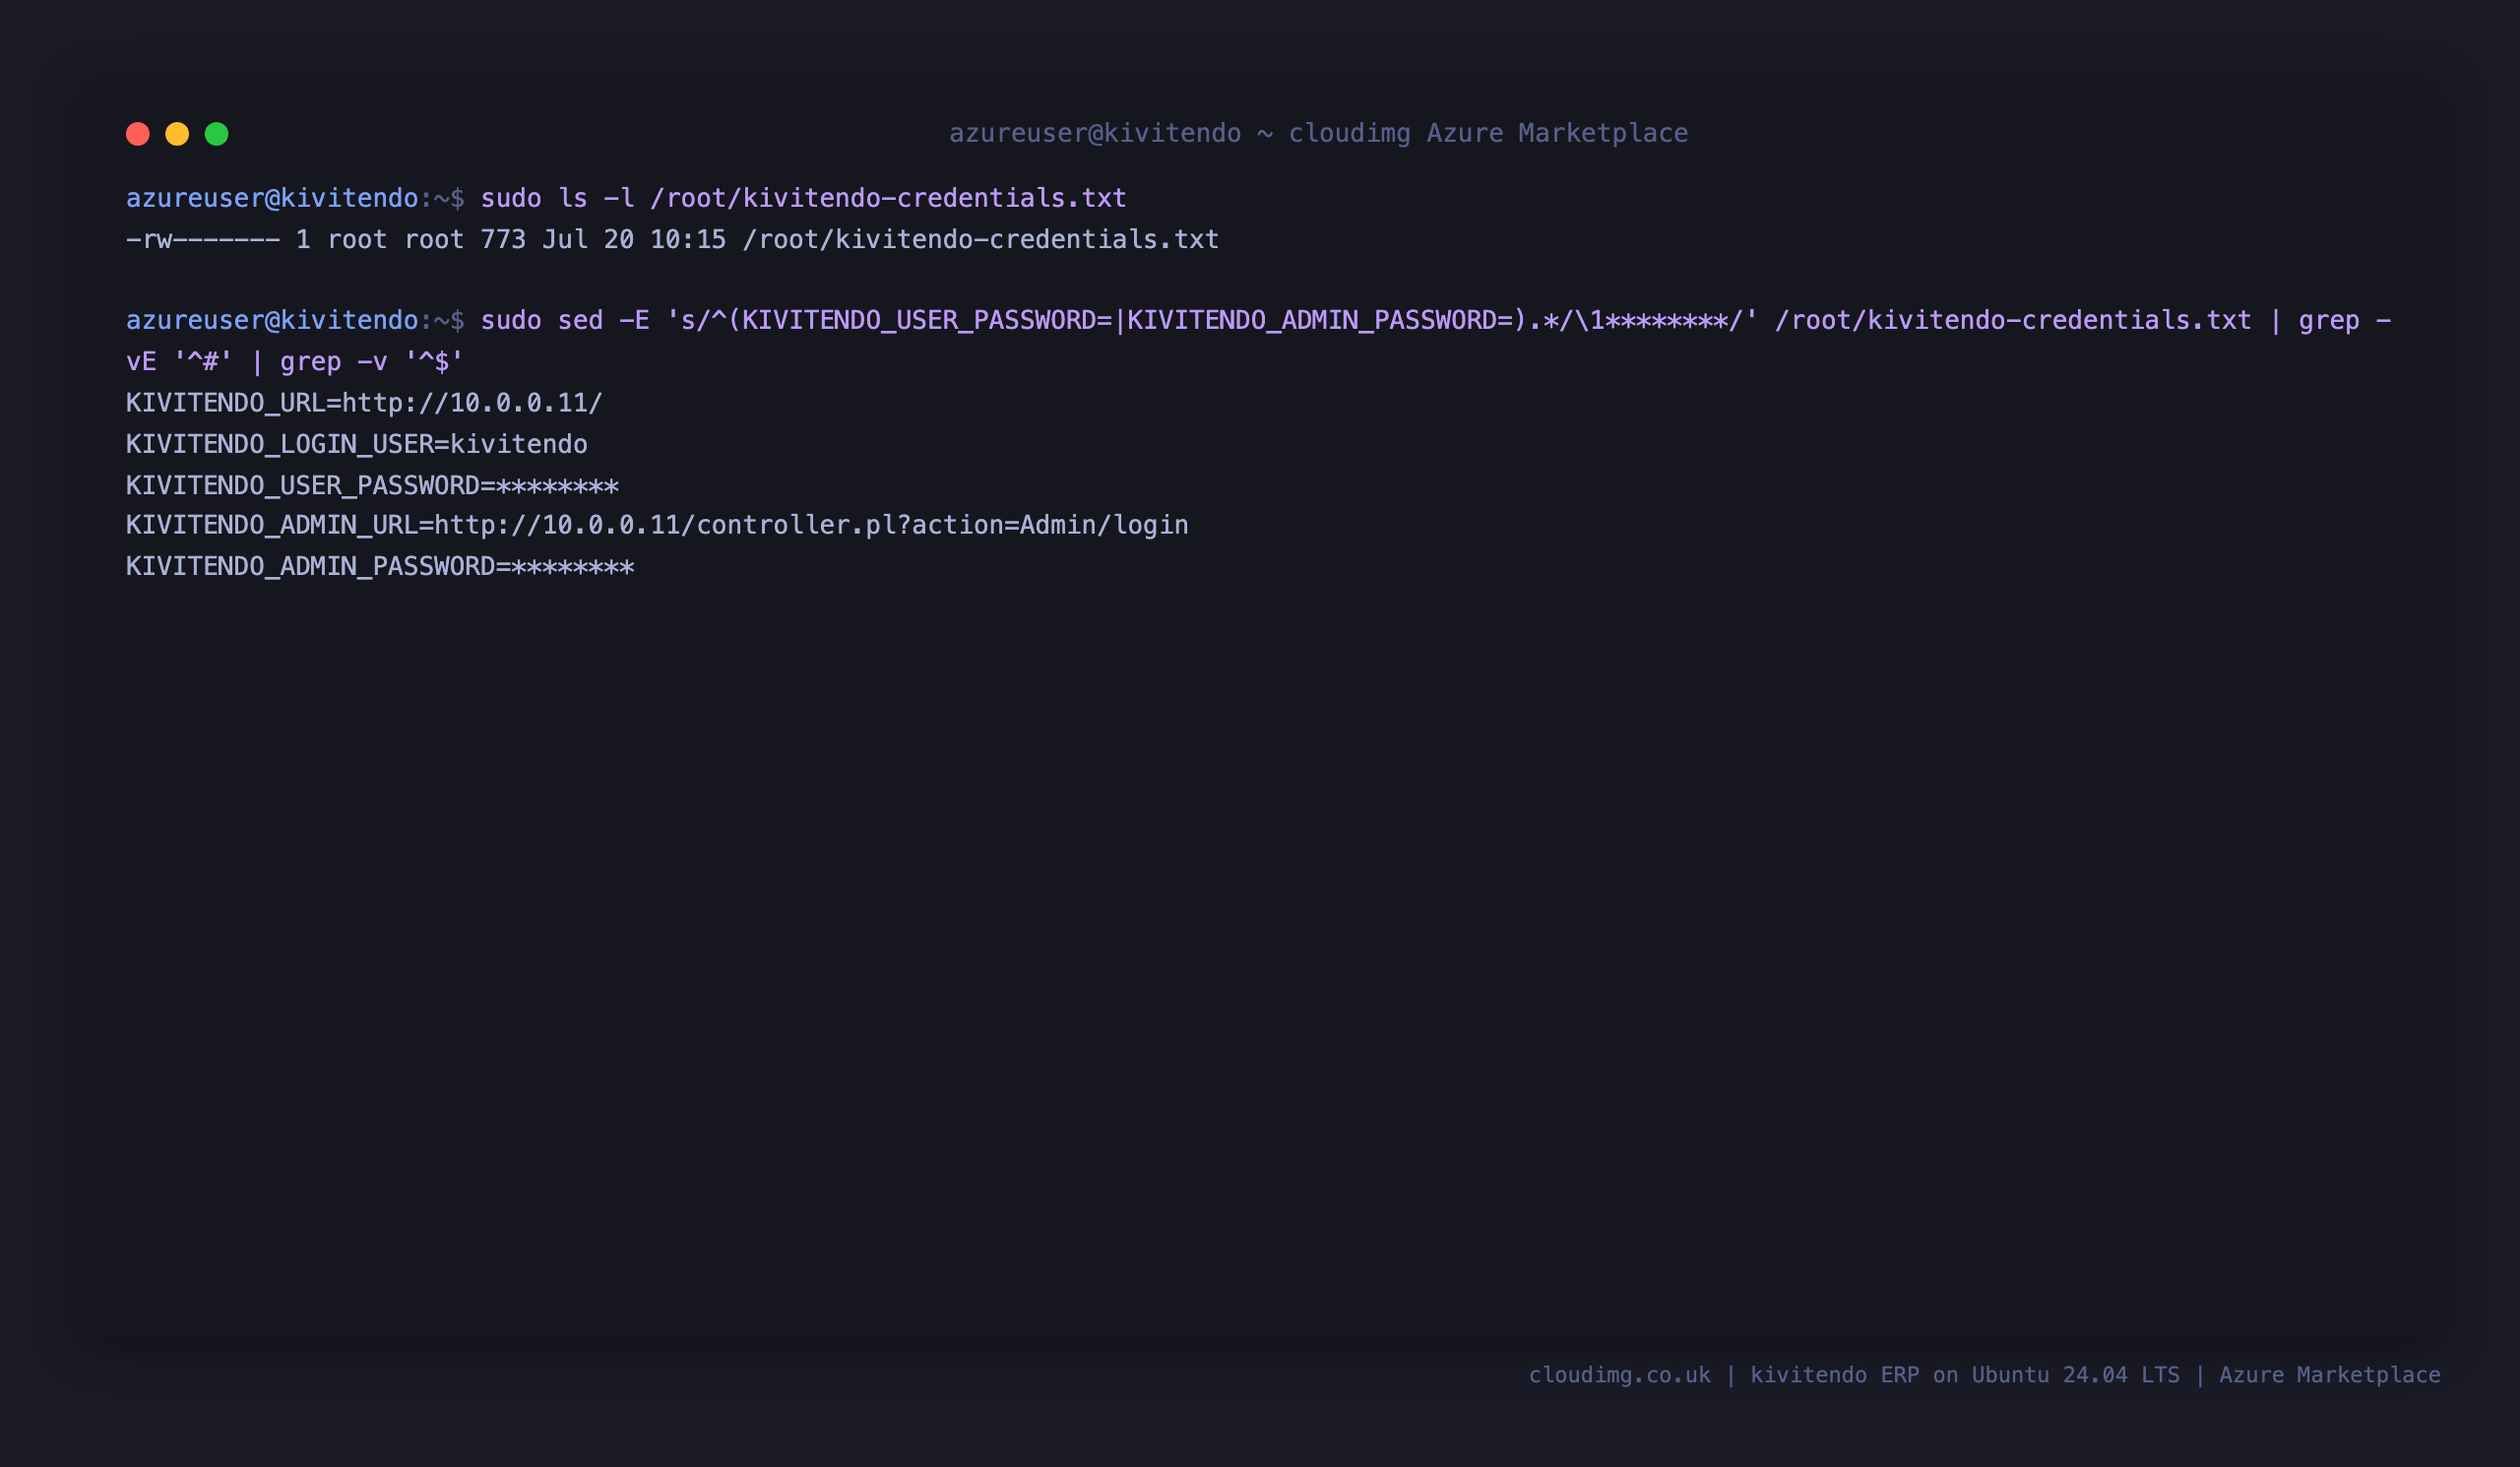Click the 'KIVITENDO_LOGIN_USER=kivitendo' output line
2520x1467 pixels.
click(x=357, y=444)
